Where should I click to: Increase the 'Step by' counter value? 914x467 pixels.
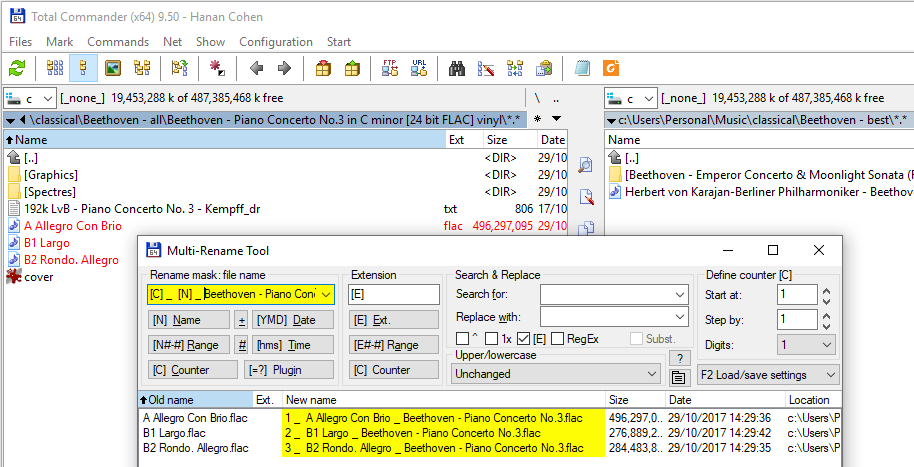click(x=826, y=315)
